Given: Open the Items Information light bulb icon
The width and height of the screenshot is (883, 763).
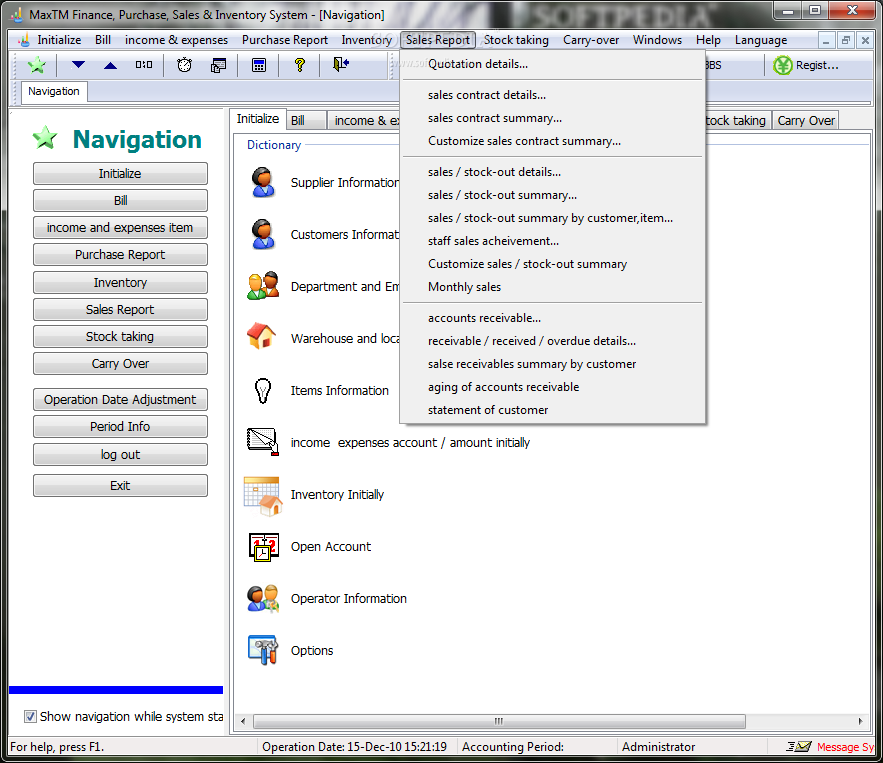Looking at the screenshot, I should pyautogui.click(x=262, y=390).
